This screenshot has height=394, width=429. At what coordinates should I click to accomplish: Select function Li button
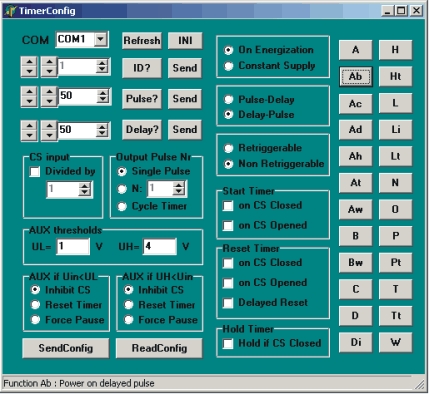(x=395, y=130)
